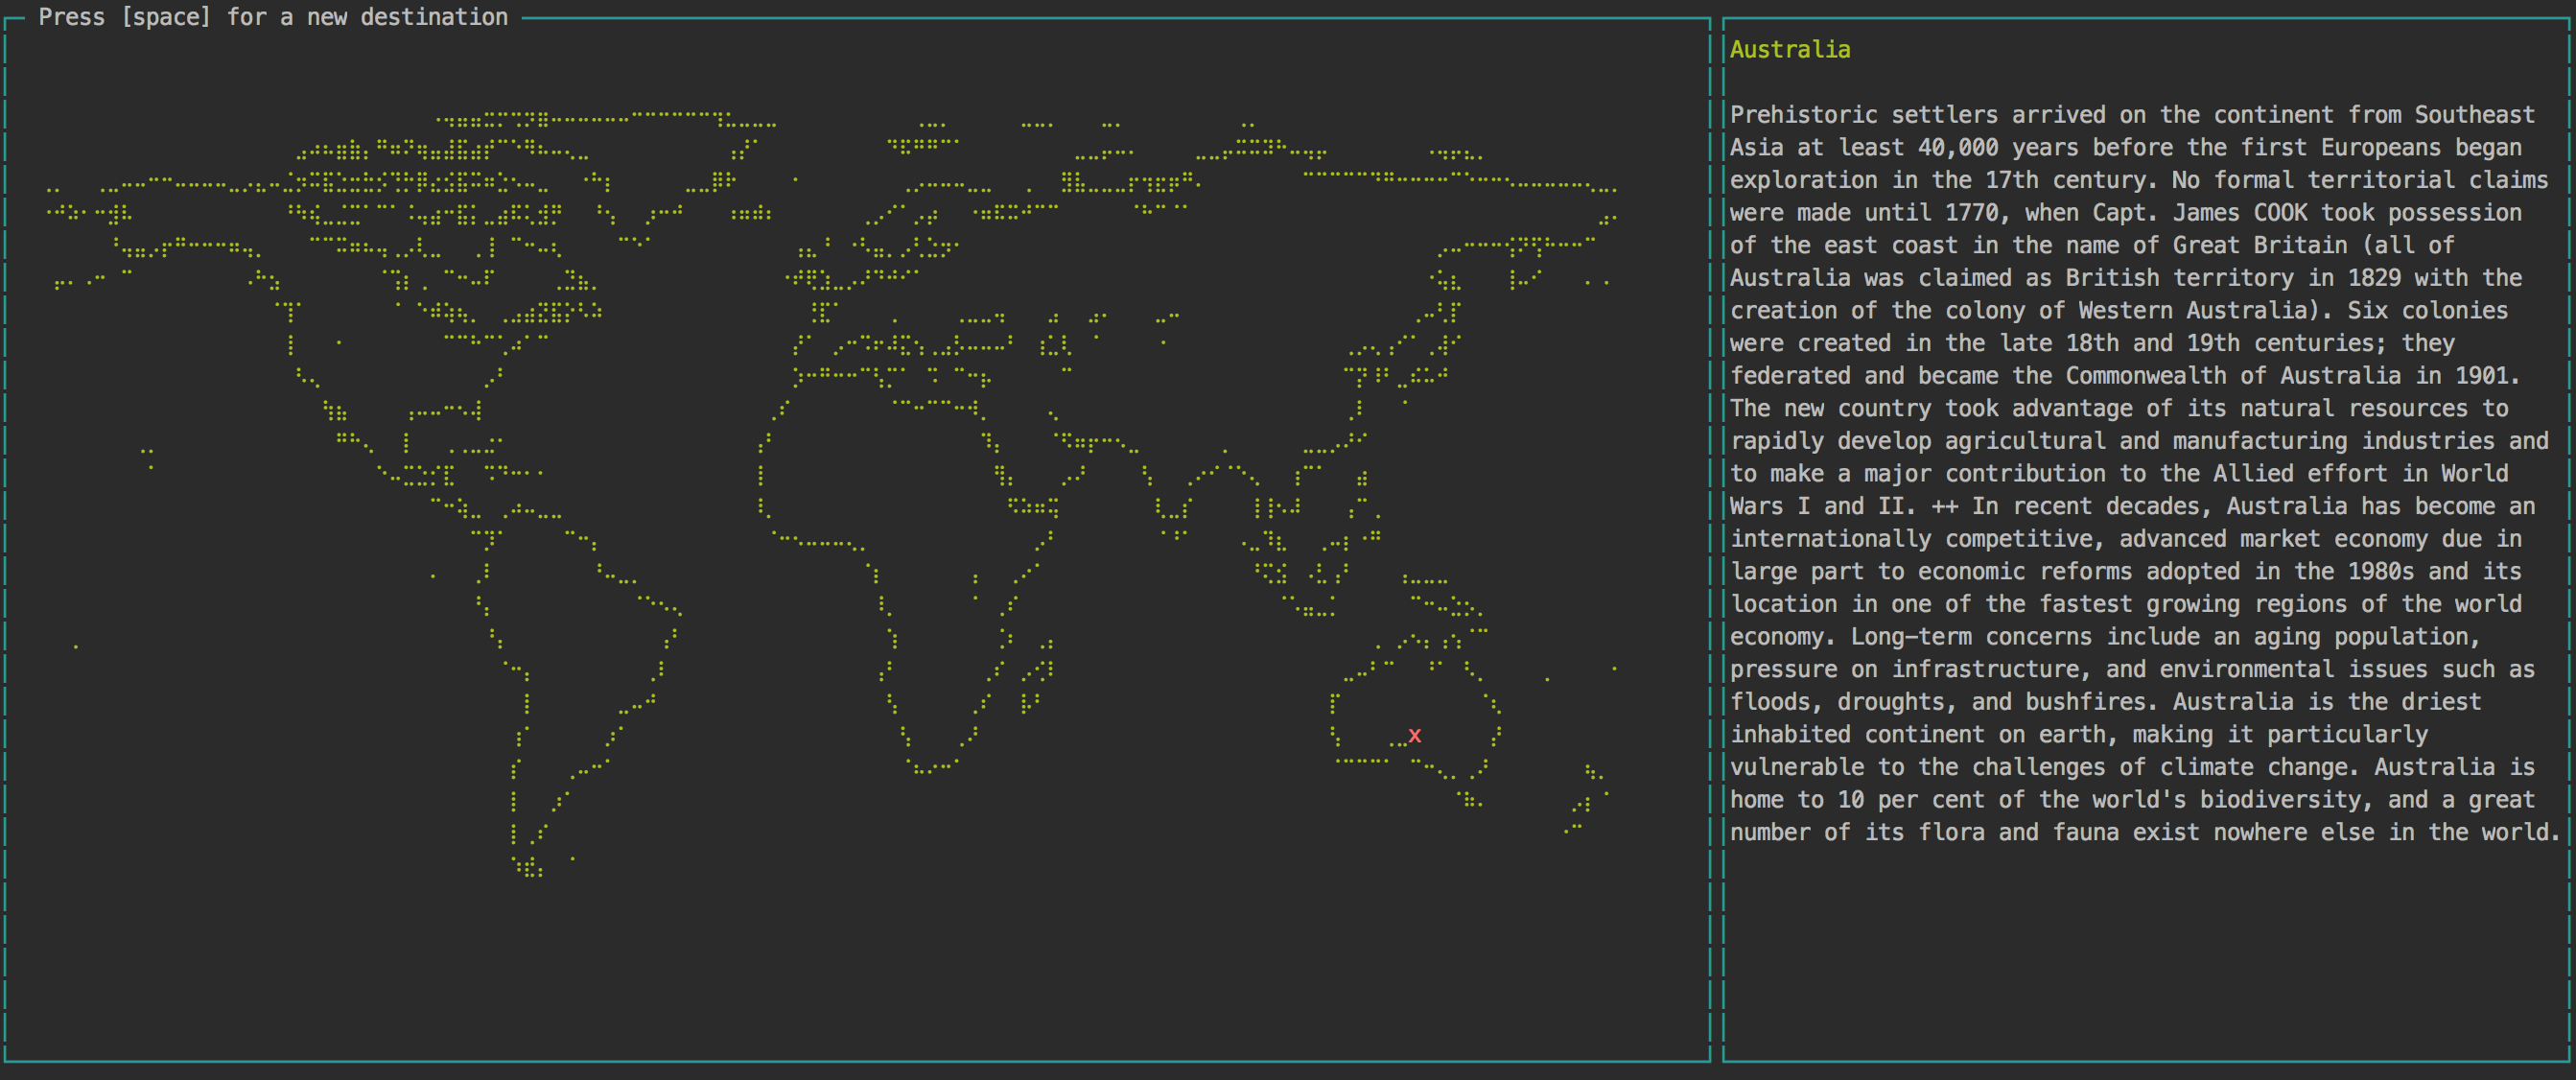
Task: Click the word 'Prehistoric' starting the description
Action: 1803,115
